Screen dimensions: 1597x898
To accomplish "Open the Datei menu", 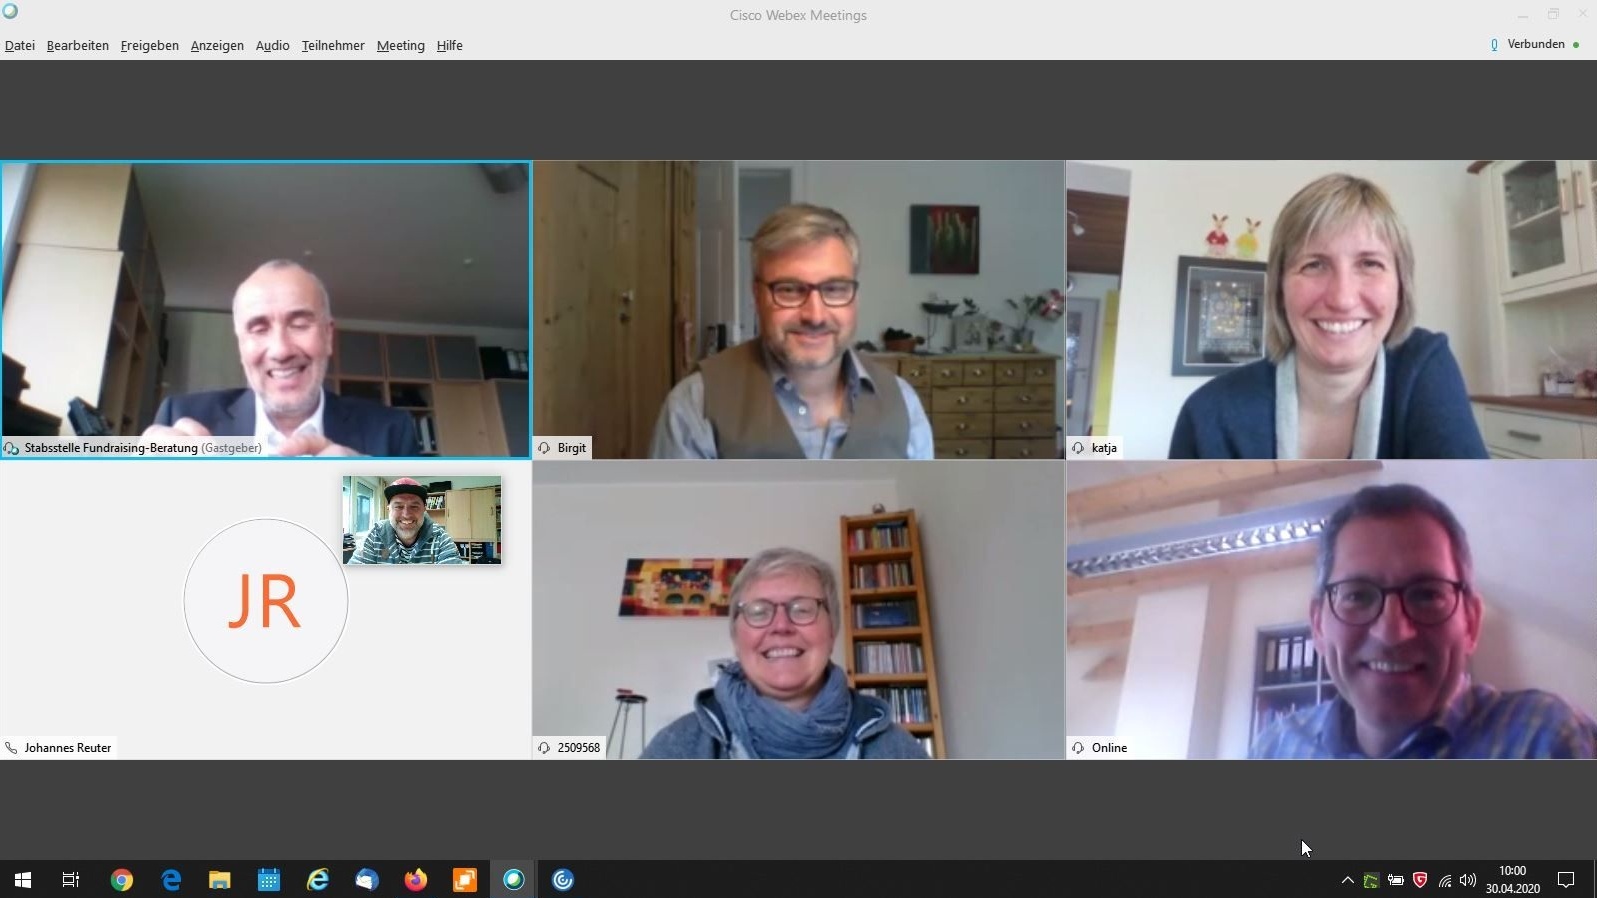I will 20,46.
